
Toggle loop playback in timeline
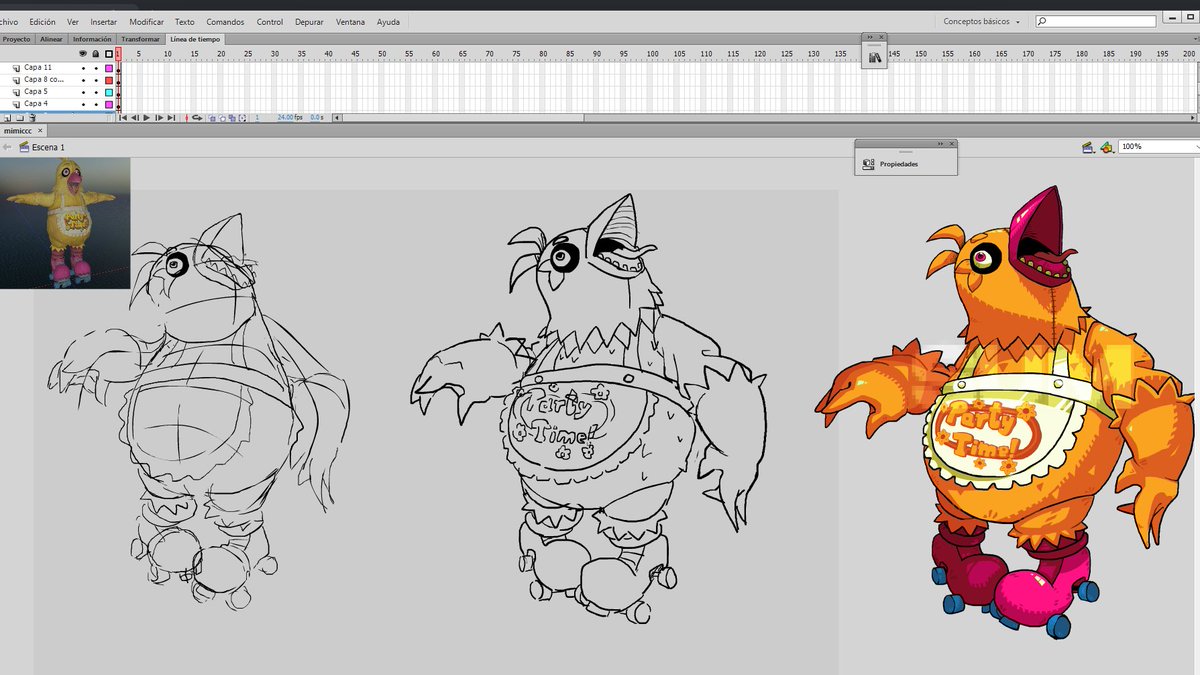point(196,118)
